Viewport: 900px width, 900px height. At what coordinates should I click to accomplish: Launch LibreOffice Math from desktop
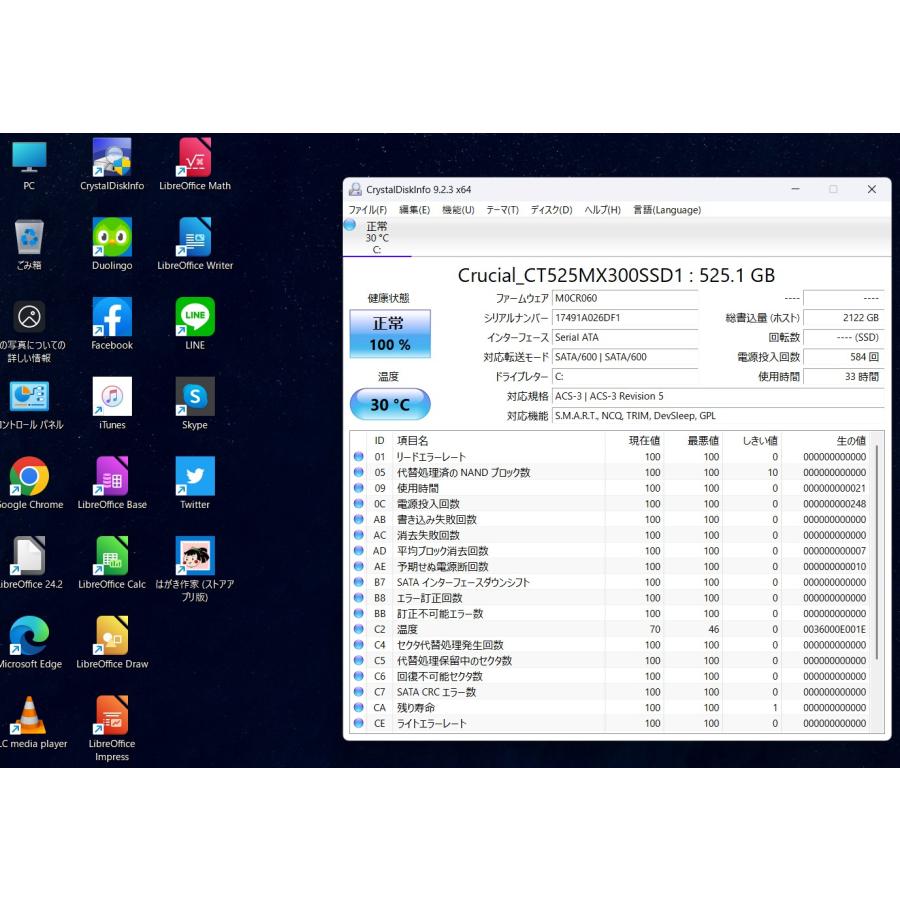195,160
